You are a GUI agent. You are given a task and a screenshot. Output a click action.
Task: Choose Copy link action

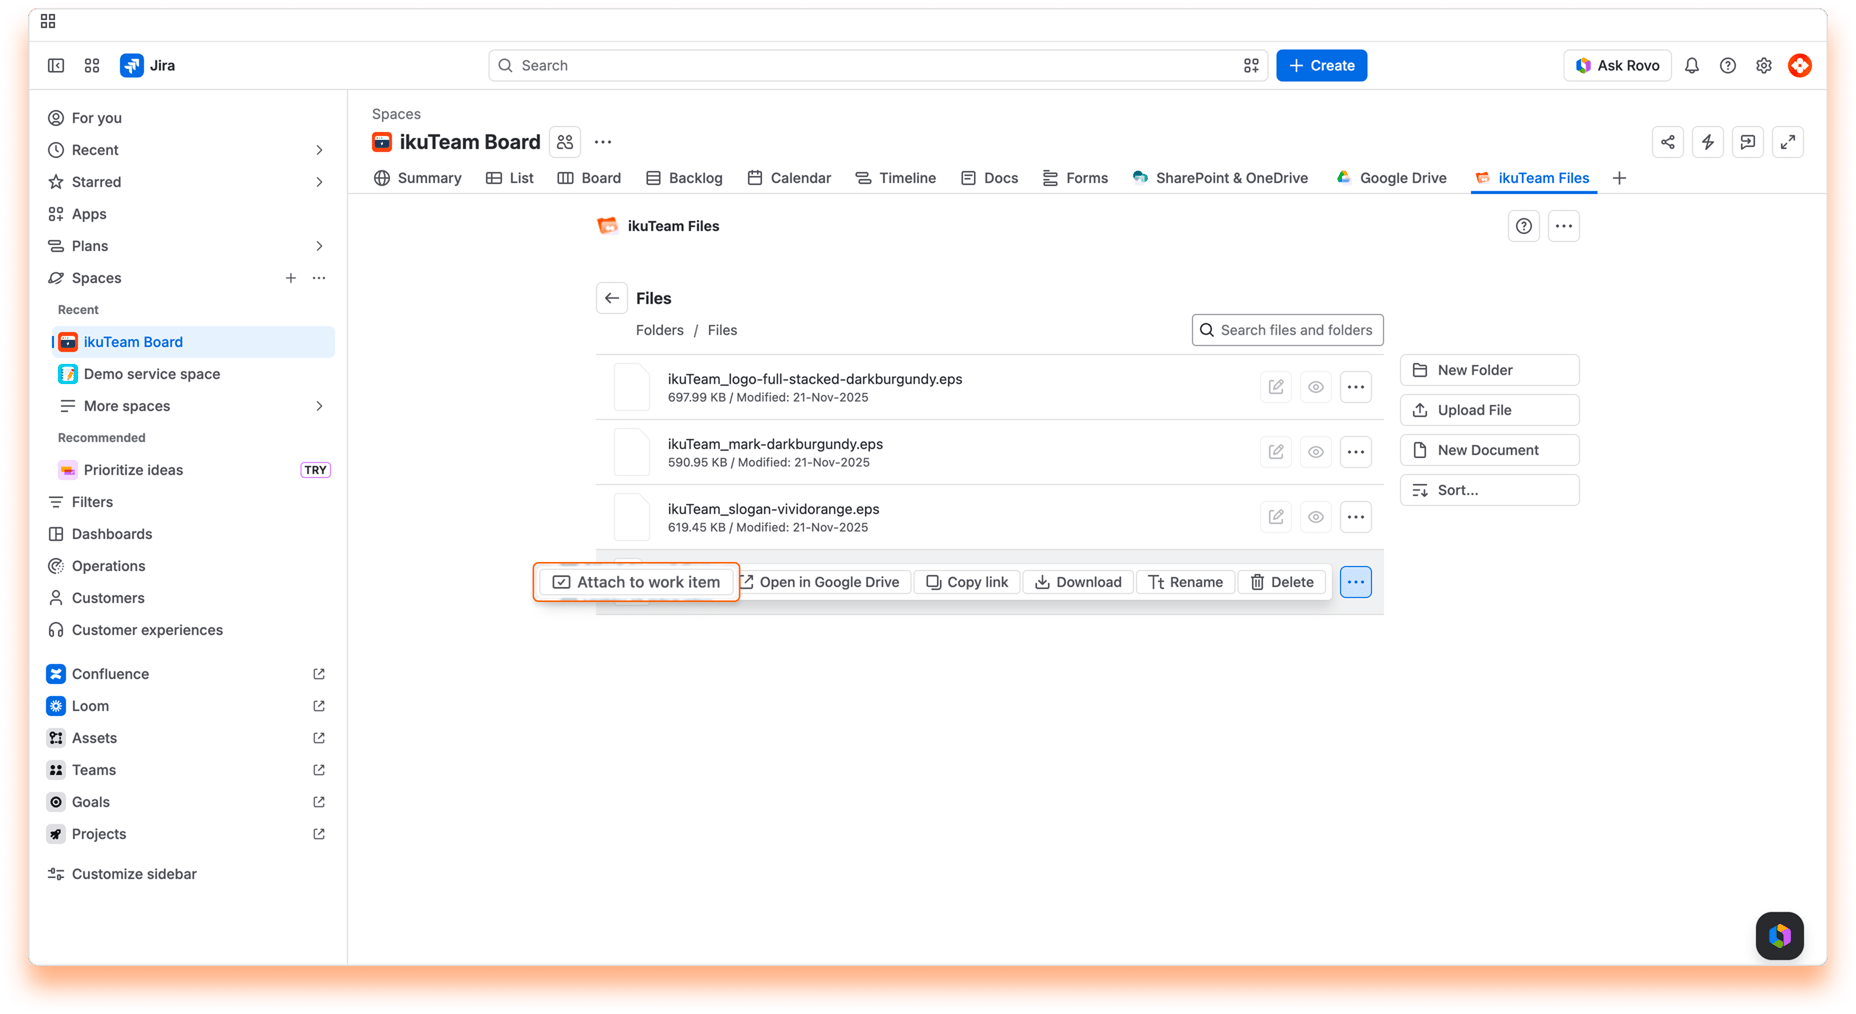tap(967, 582)
